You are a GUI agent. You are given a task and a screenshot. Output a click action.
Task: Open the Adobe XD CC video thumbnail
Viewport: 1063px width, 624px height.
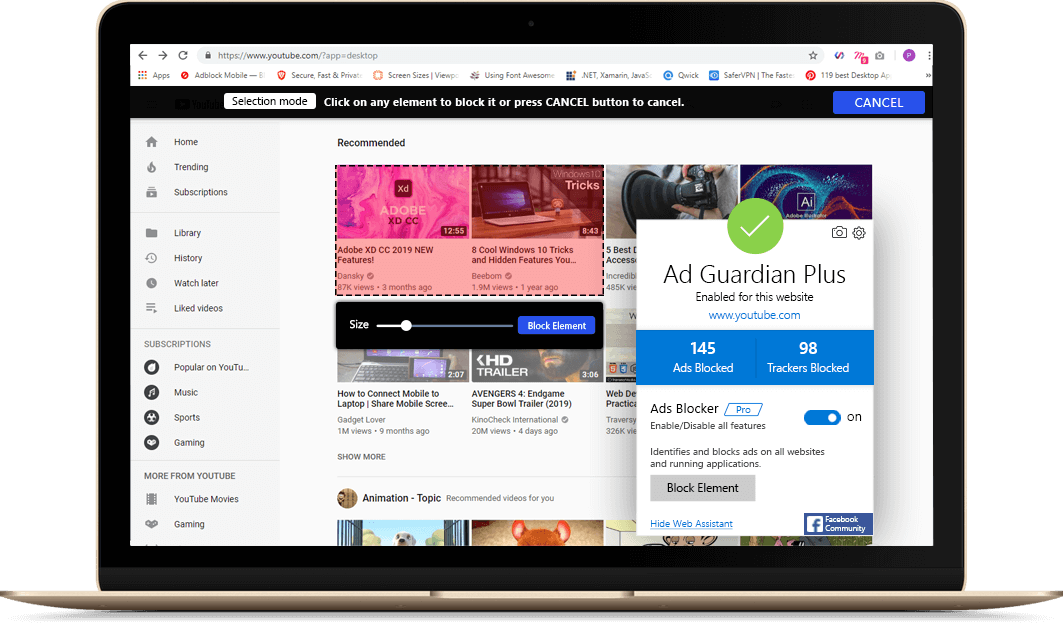pos(403,201)
